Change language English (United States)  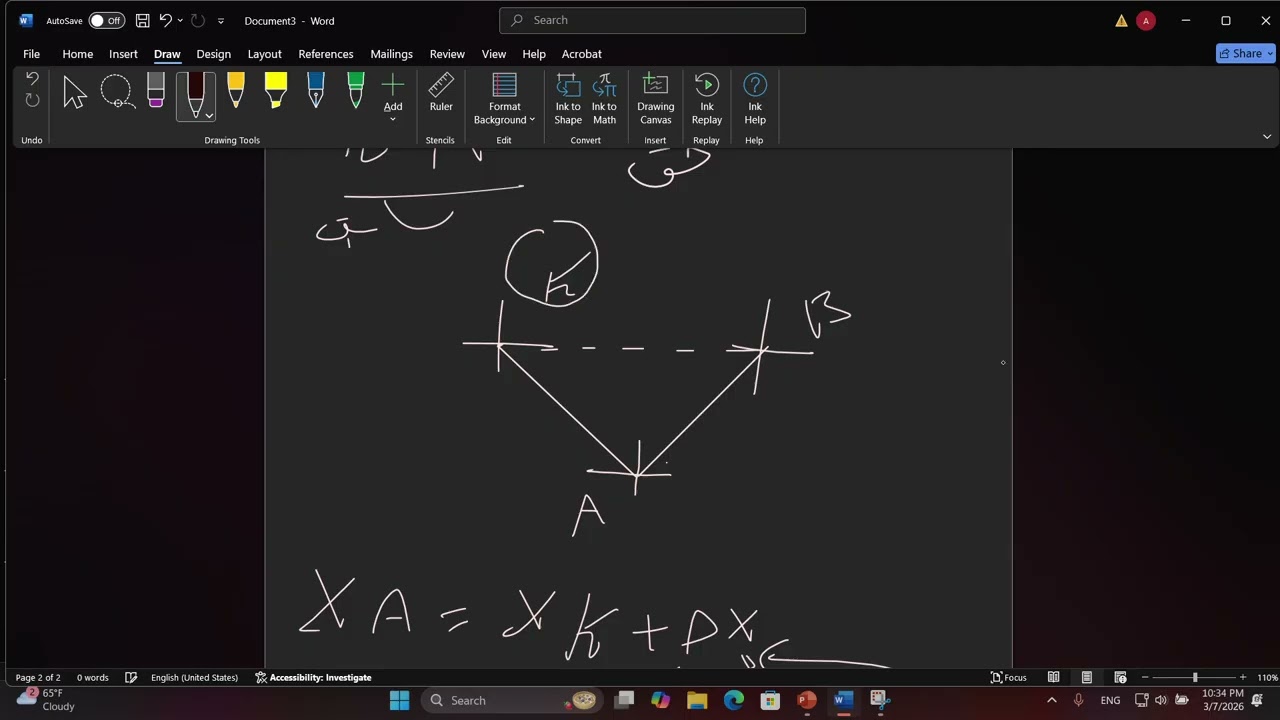pyautogui.click(x=194, y=677)
